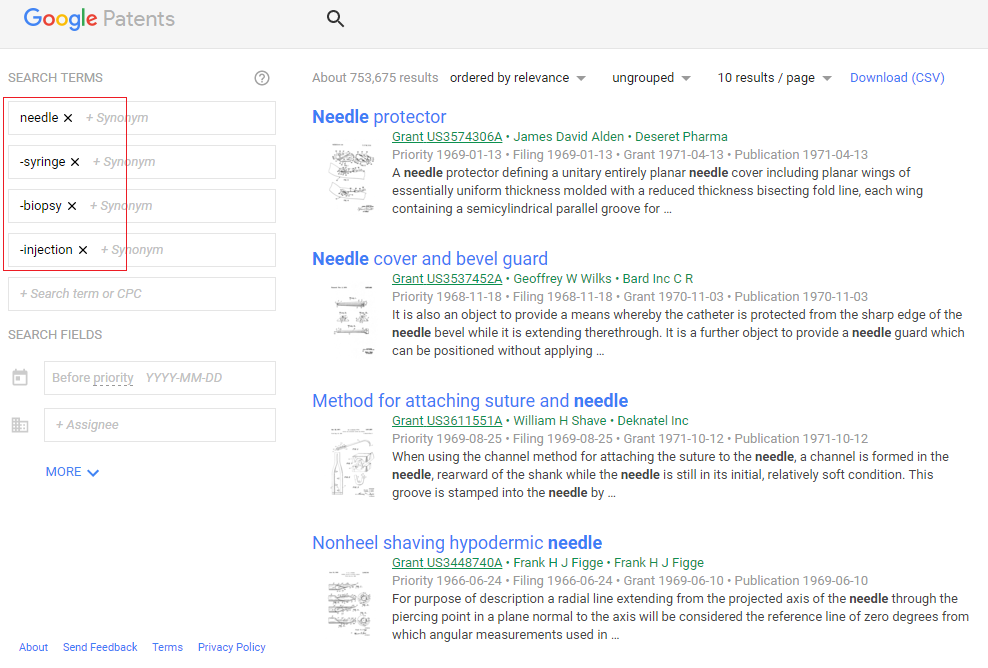The image size is (988, 668).
Task: Click the Before priority date field
Action: click(x=160, y=377)
